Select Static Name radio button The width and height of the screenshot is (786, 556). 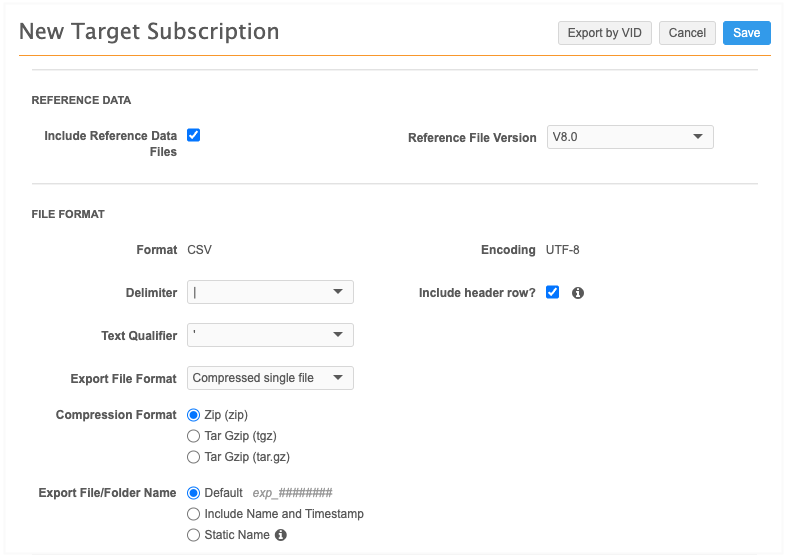click(194, 535)
